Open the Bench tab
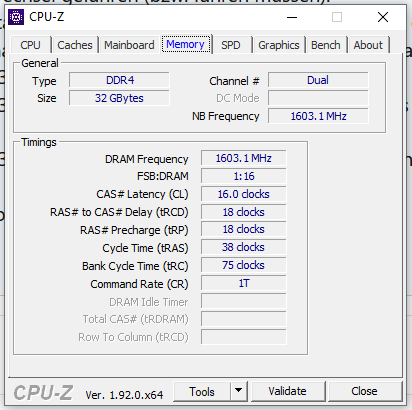 pyautogui.click(x=326, y=45)
